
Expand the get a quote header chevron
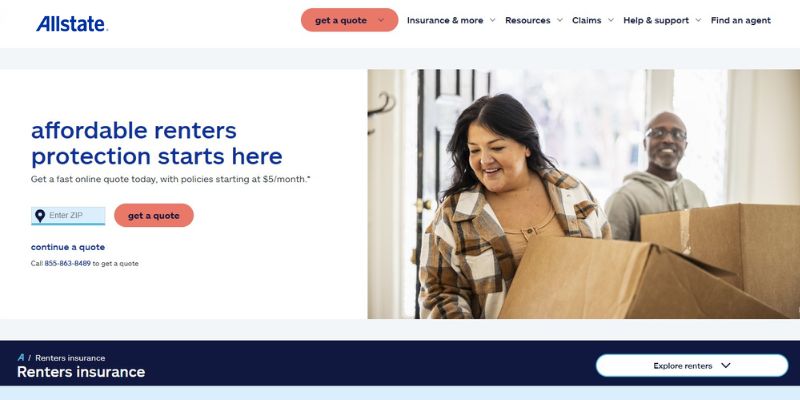tap(381, 20)
